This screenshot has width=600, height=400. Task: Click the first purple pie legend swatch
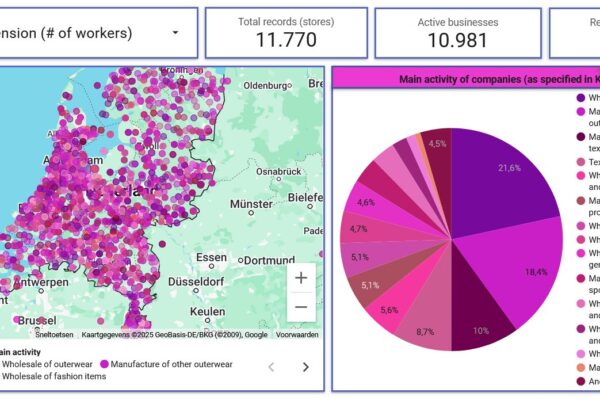tap(580, 98)
